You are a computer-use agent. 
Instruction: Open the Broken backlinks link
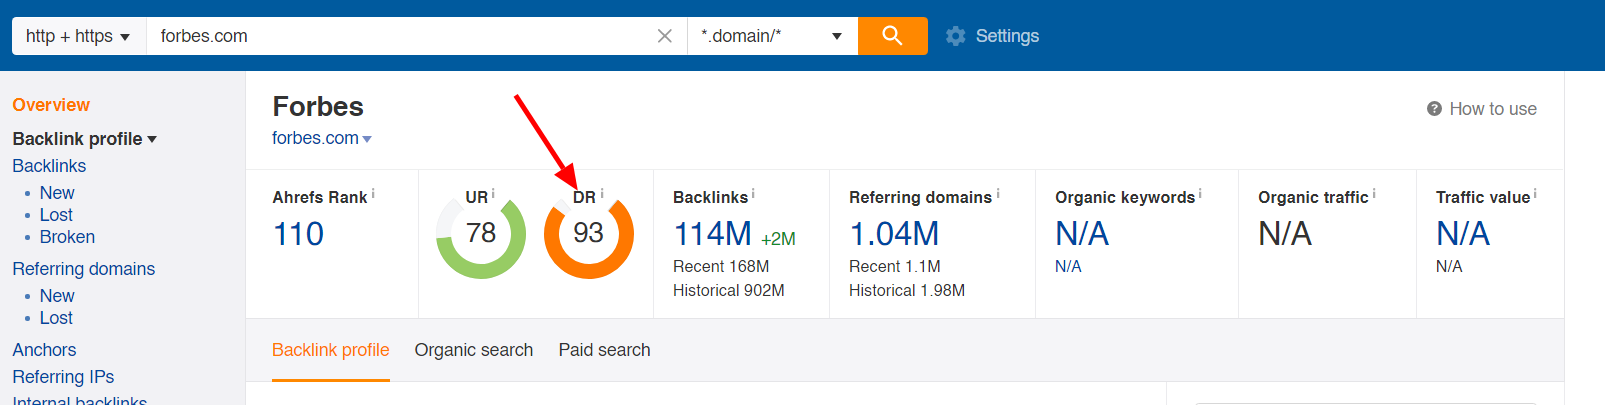pos(67,237)
